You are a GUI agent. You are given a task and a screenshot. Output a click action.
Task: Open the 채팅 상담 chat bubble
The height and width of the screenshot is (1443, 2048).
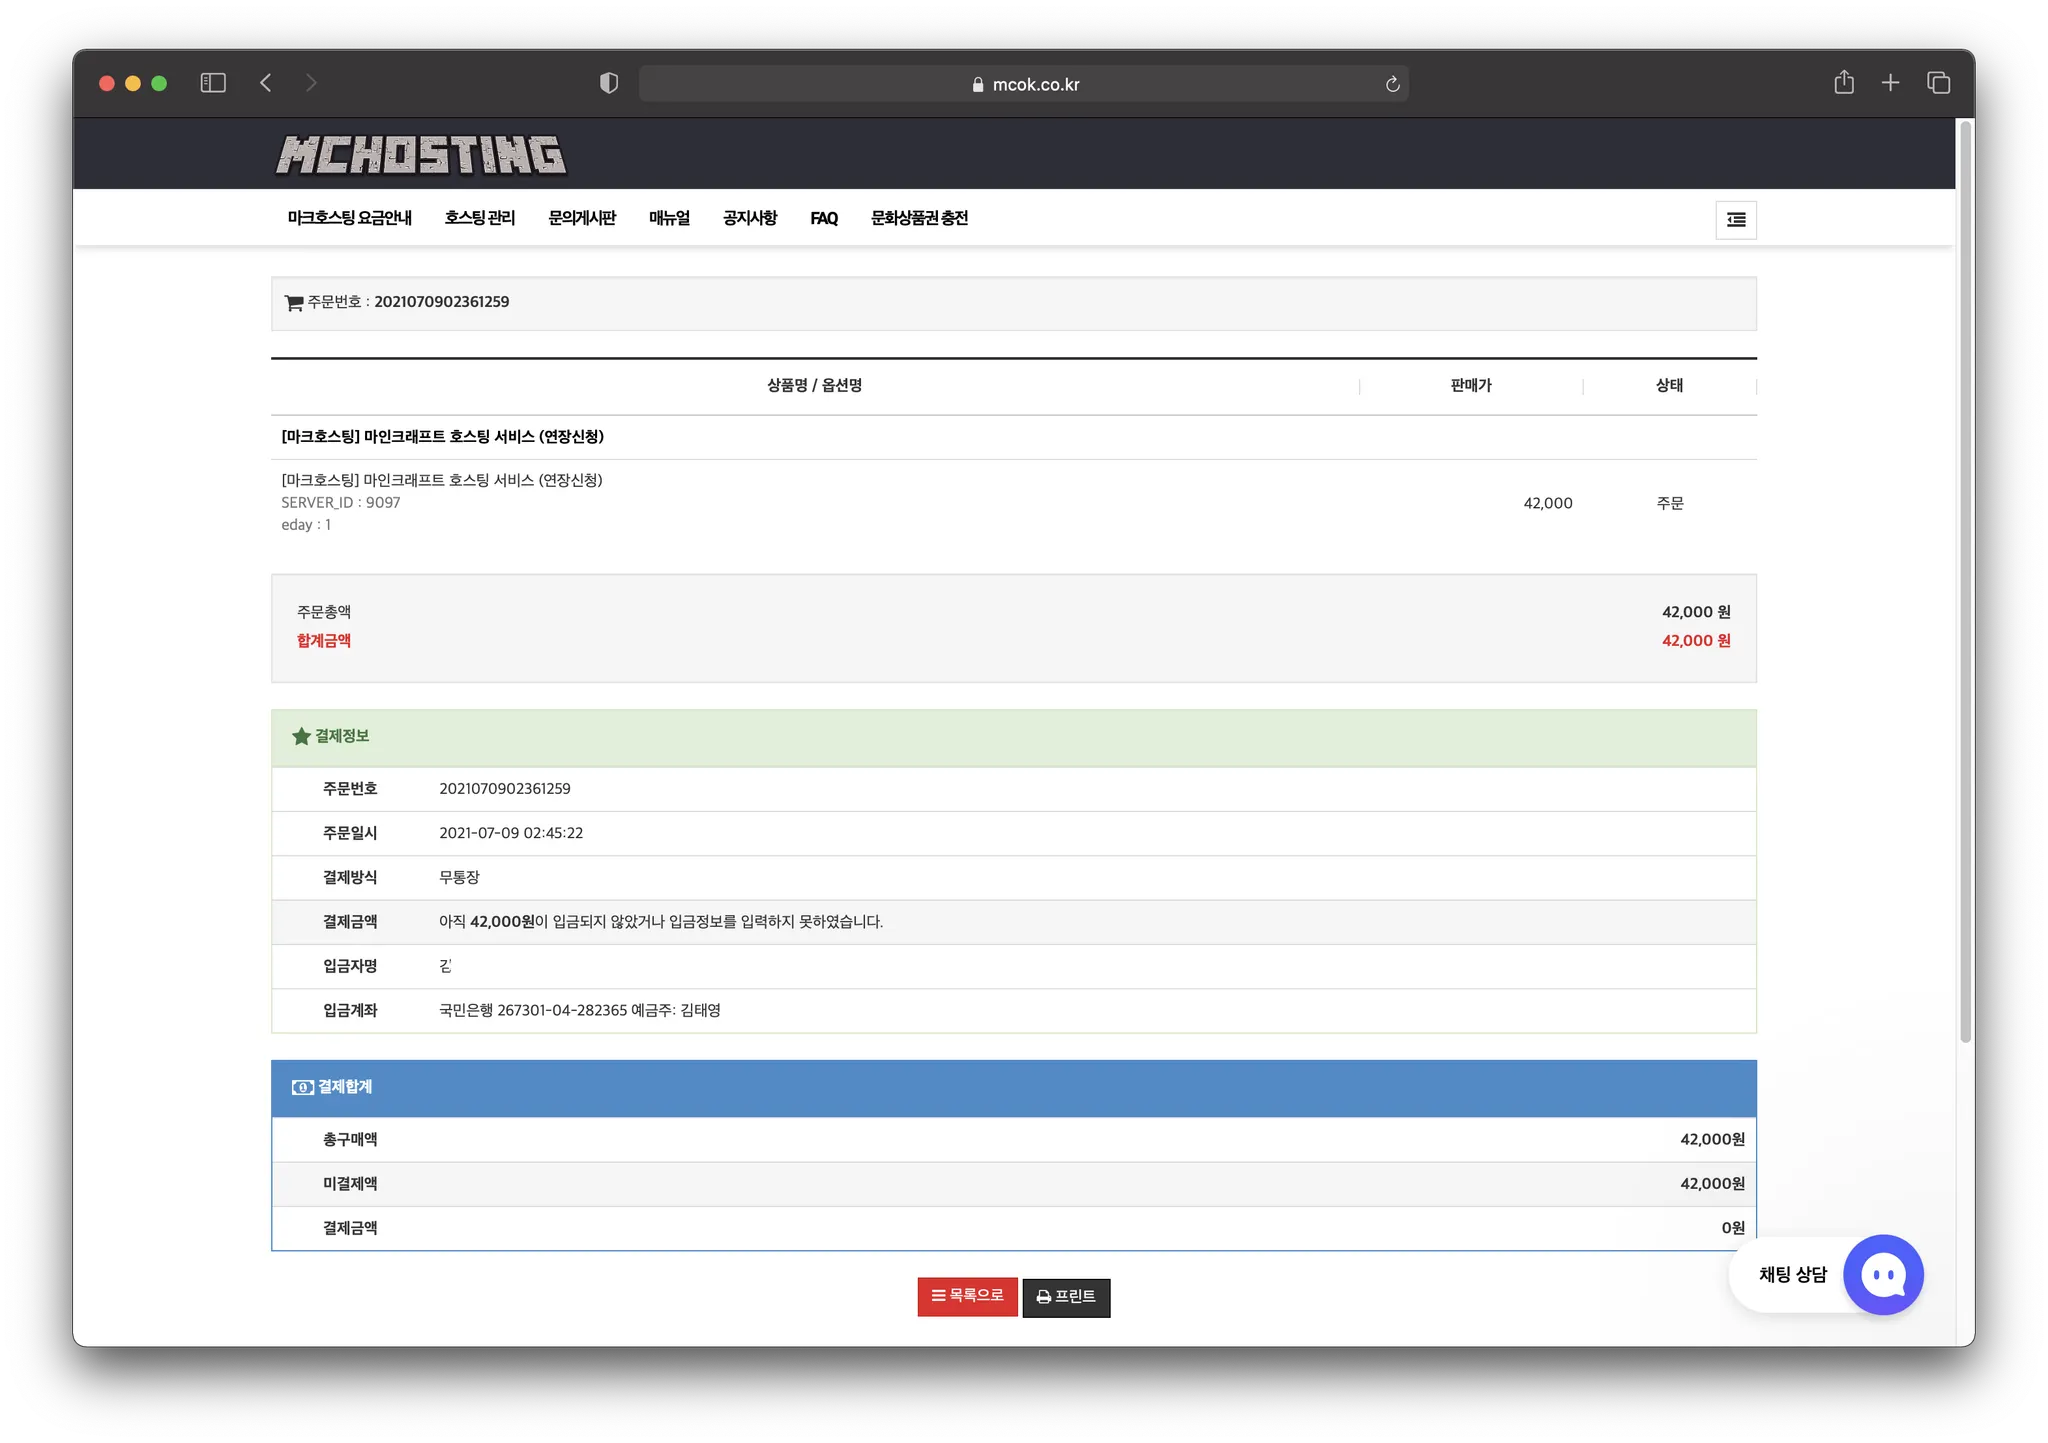(1883, 1274)
